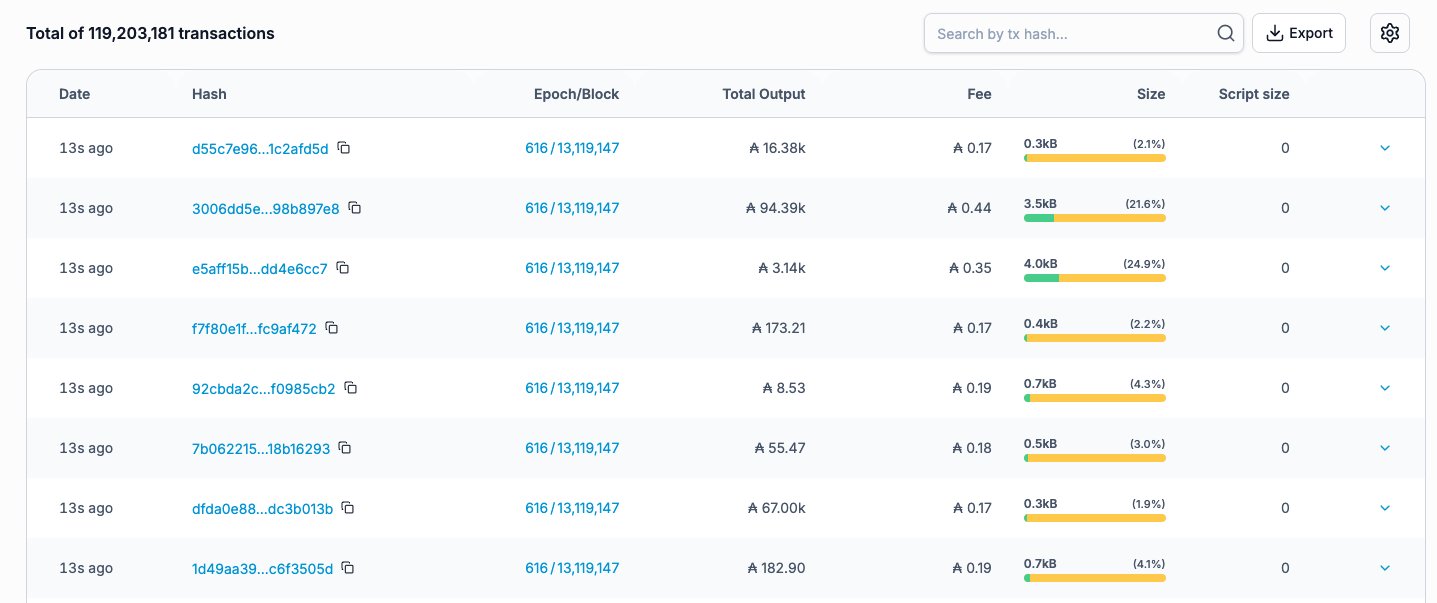Click the Fee column header
The width and height of the screenshot is (1437, 603).
coord(979,94)
